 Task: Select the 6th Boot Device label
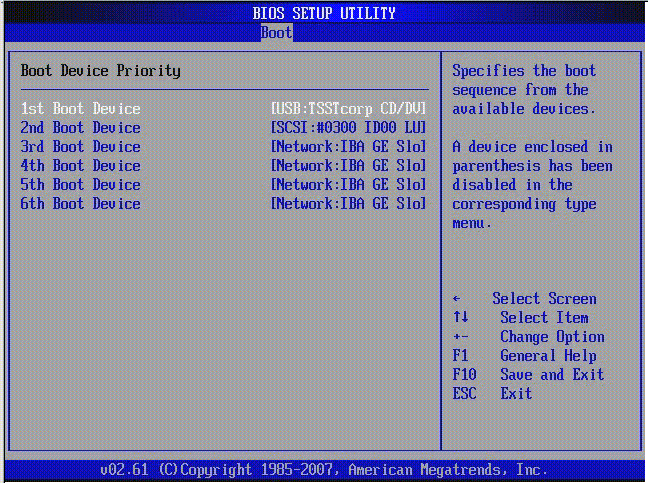pyautogui.click(x=81, y=204)
